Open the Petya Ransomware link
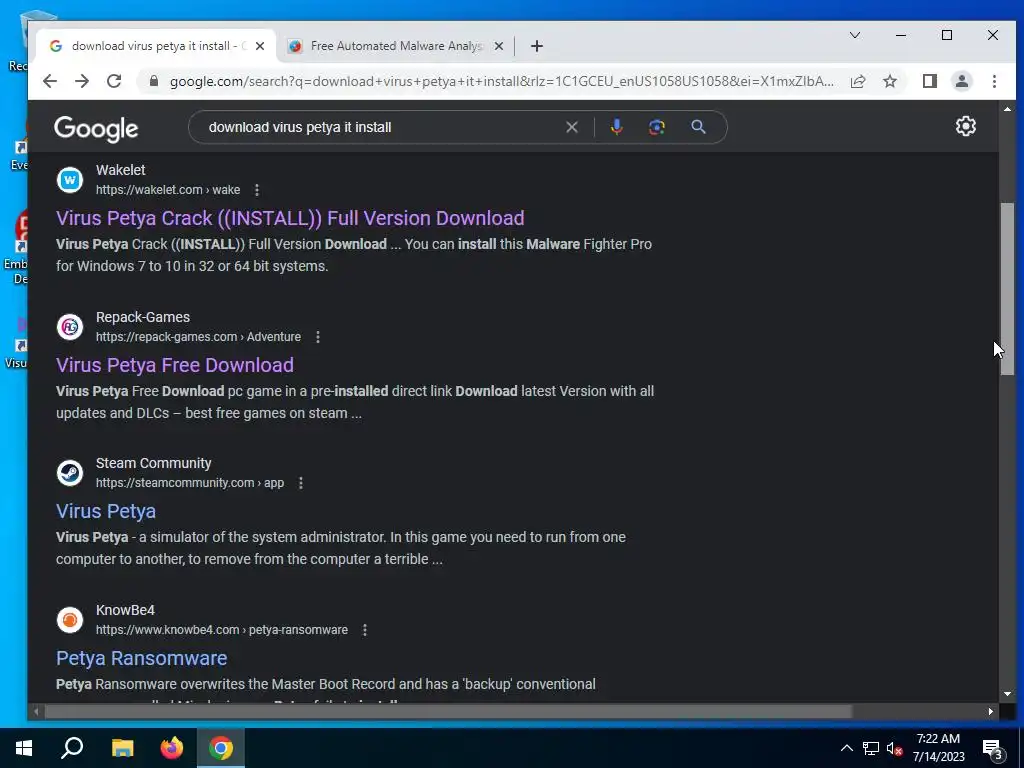1024x768 pixels. pyautogui.click(x=142, y=658)
